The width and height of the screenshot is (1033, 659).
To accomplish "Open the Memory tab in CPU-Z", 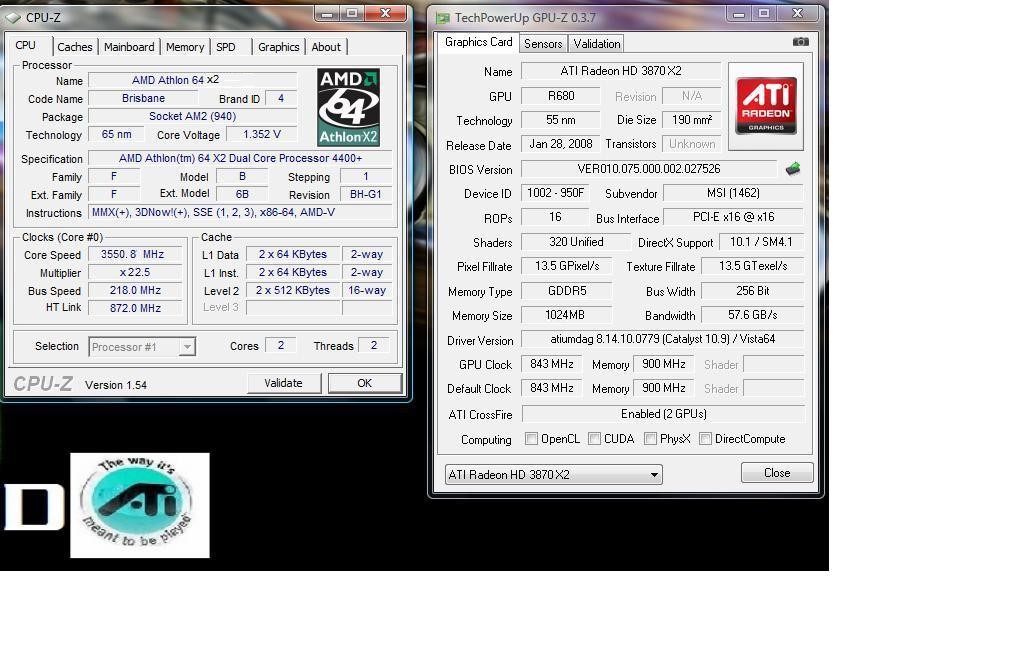I will tap(185, 47).
